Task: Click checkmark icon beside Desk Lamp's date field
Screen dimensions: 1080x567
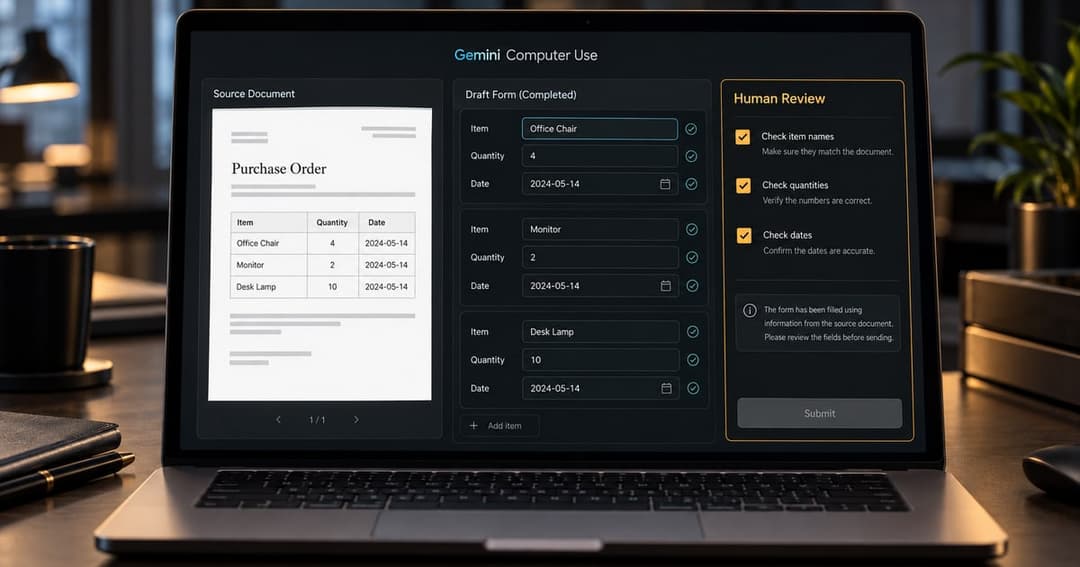Action: point(693,388)
